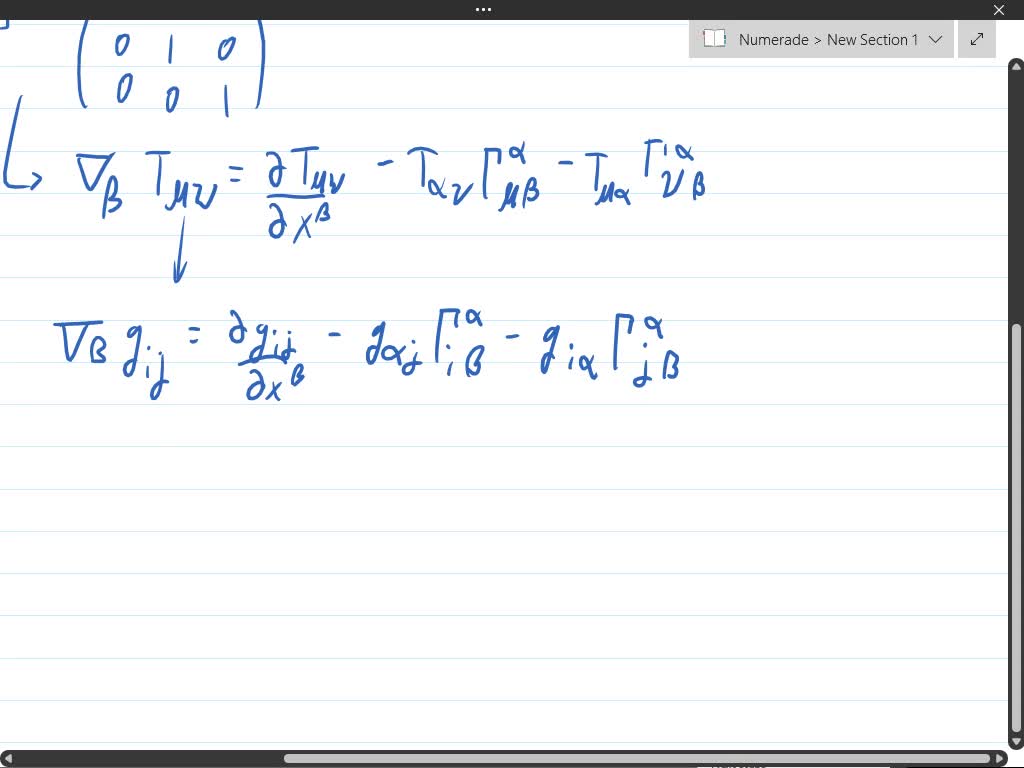
Task: Select the New Section 1 breadcrumb label
Action: click(874, 39)
